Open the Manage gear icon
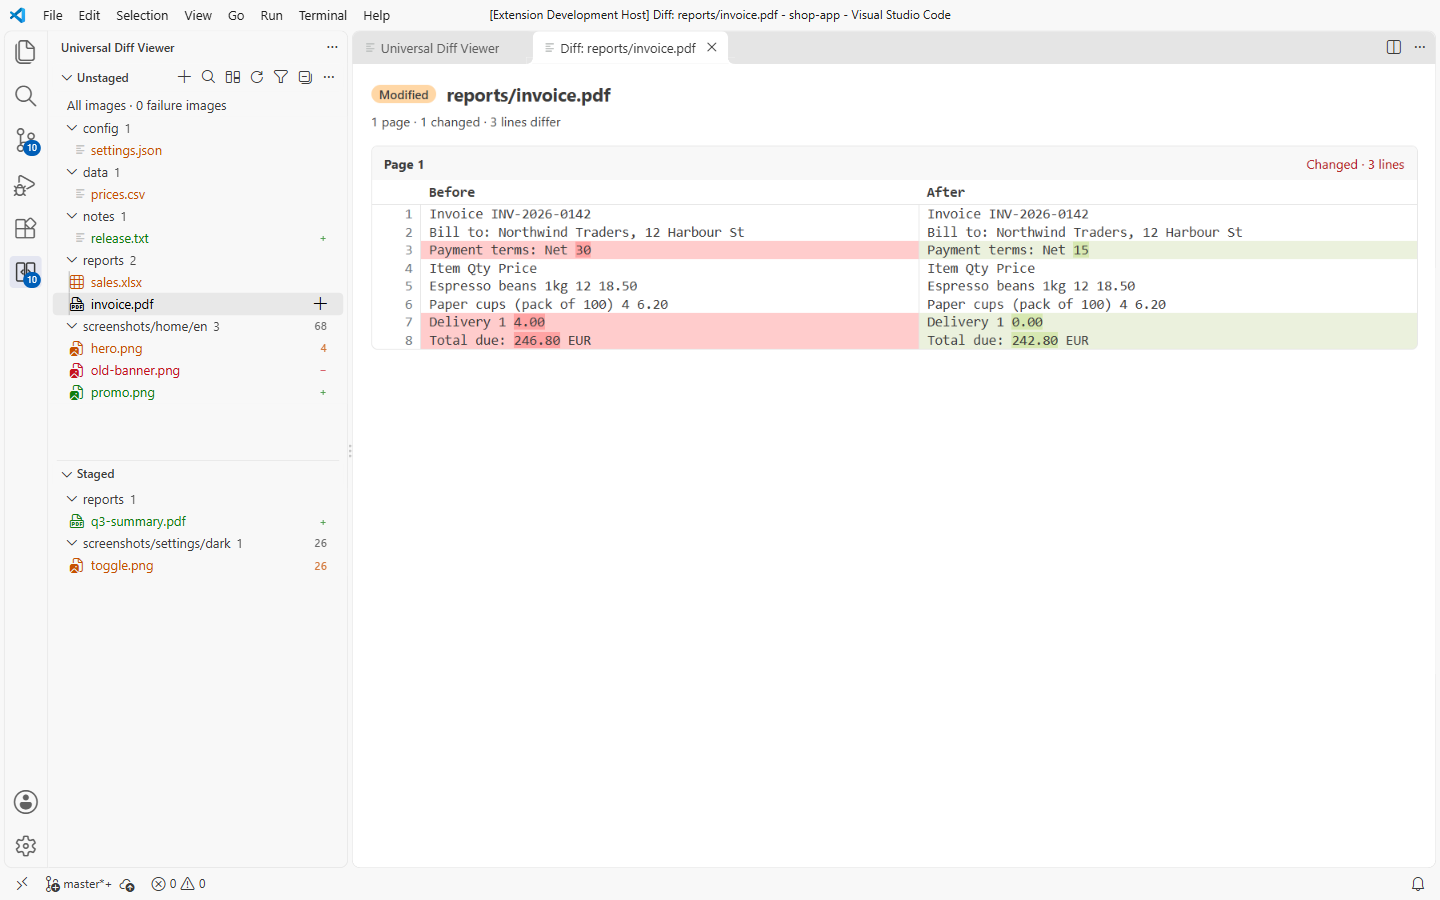This screenshot has height=900, width=1440. (26, 846)
